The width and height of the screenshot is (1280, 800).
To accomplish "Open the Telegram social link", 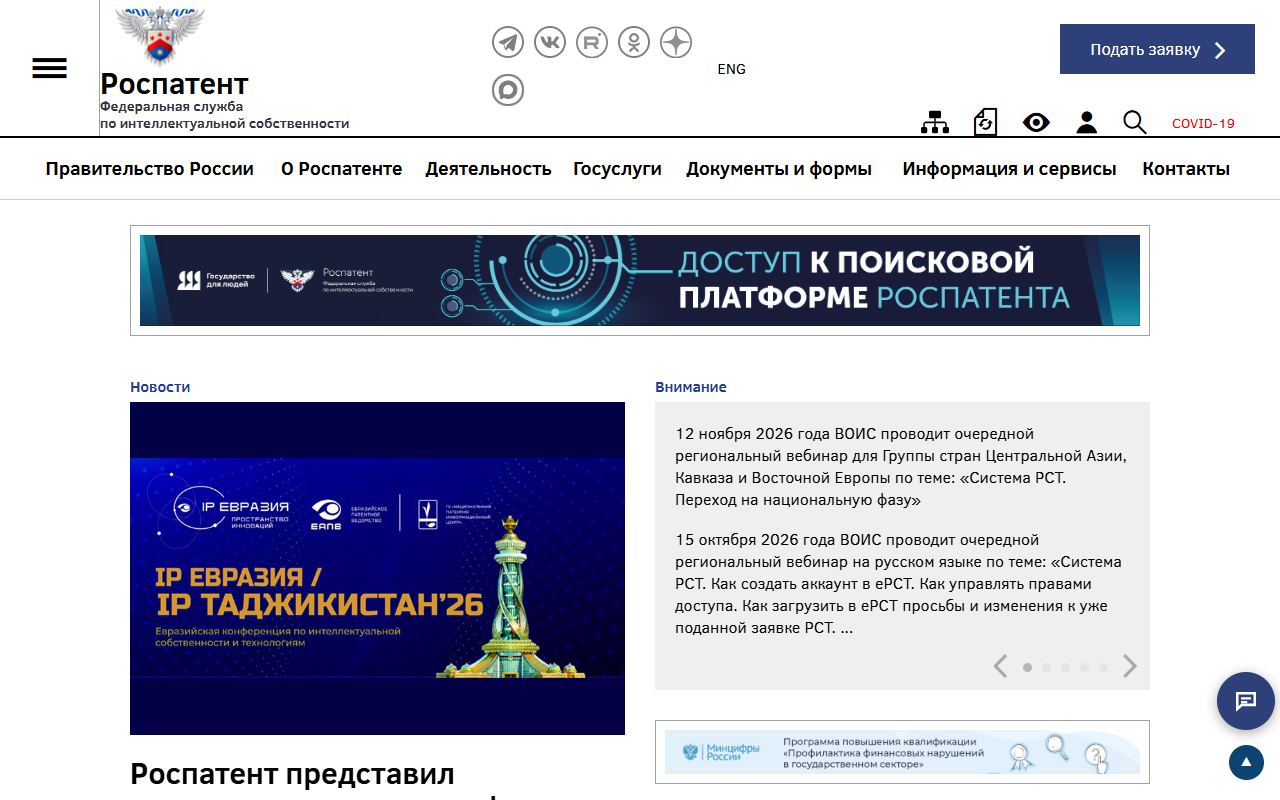I will 508,42.
